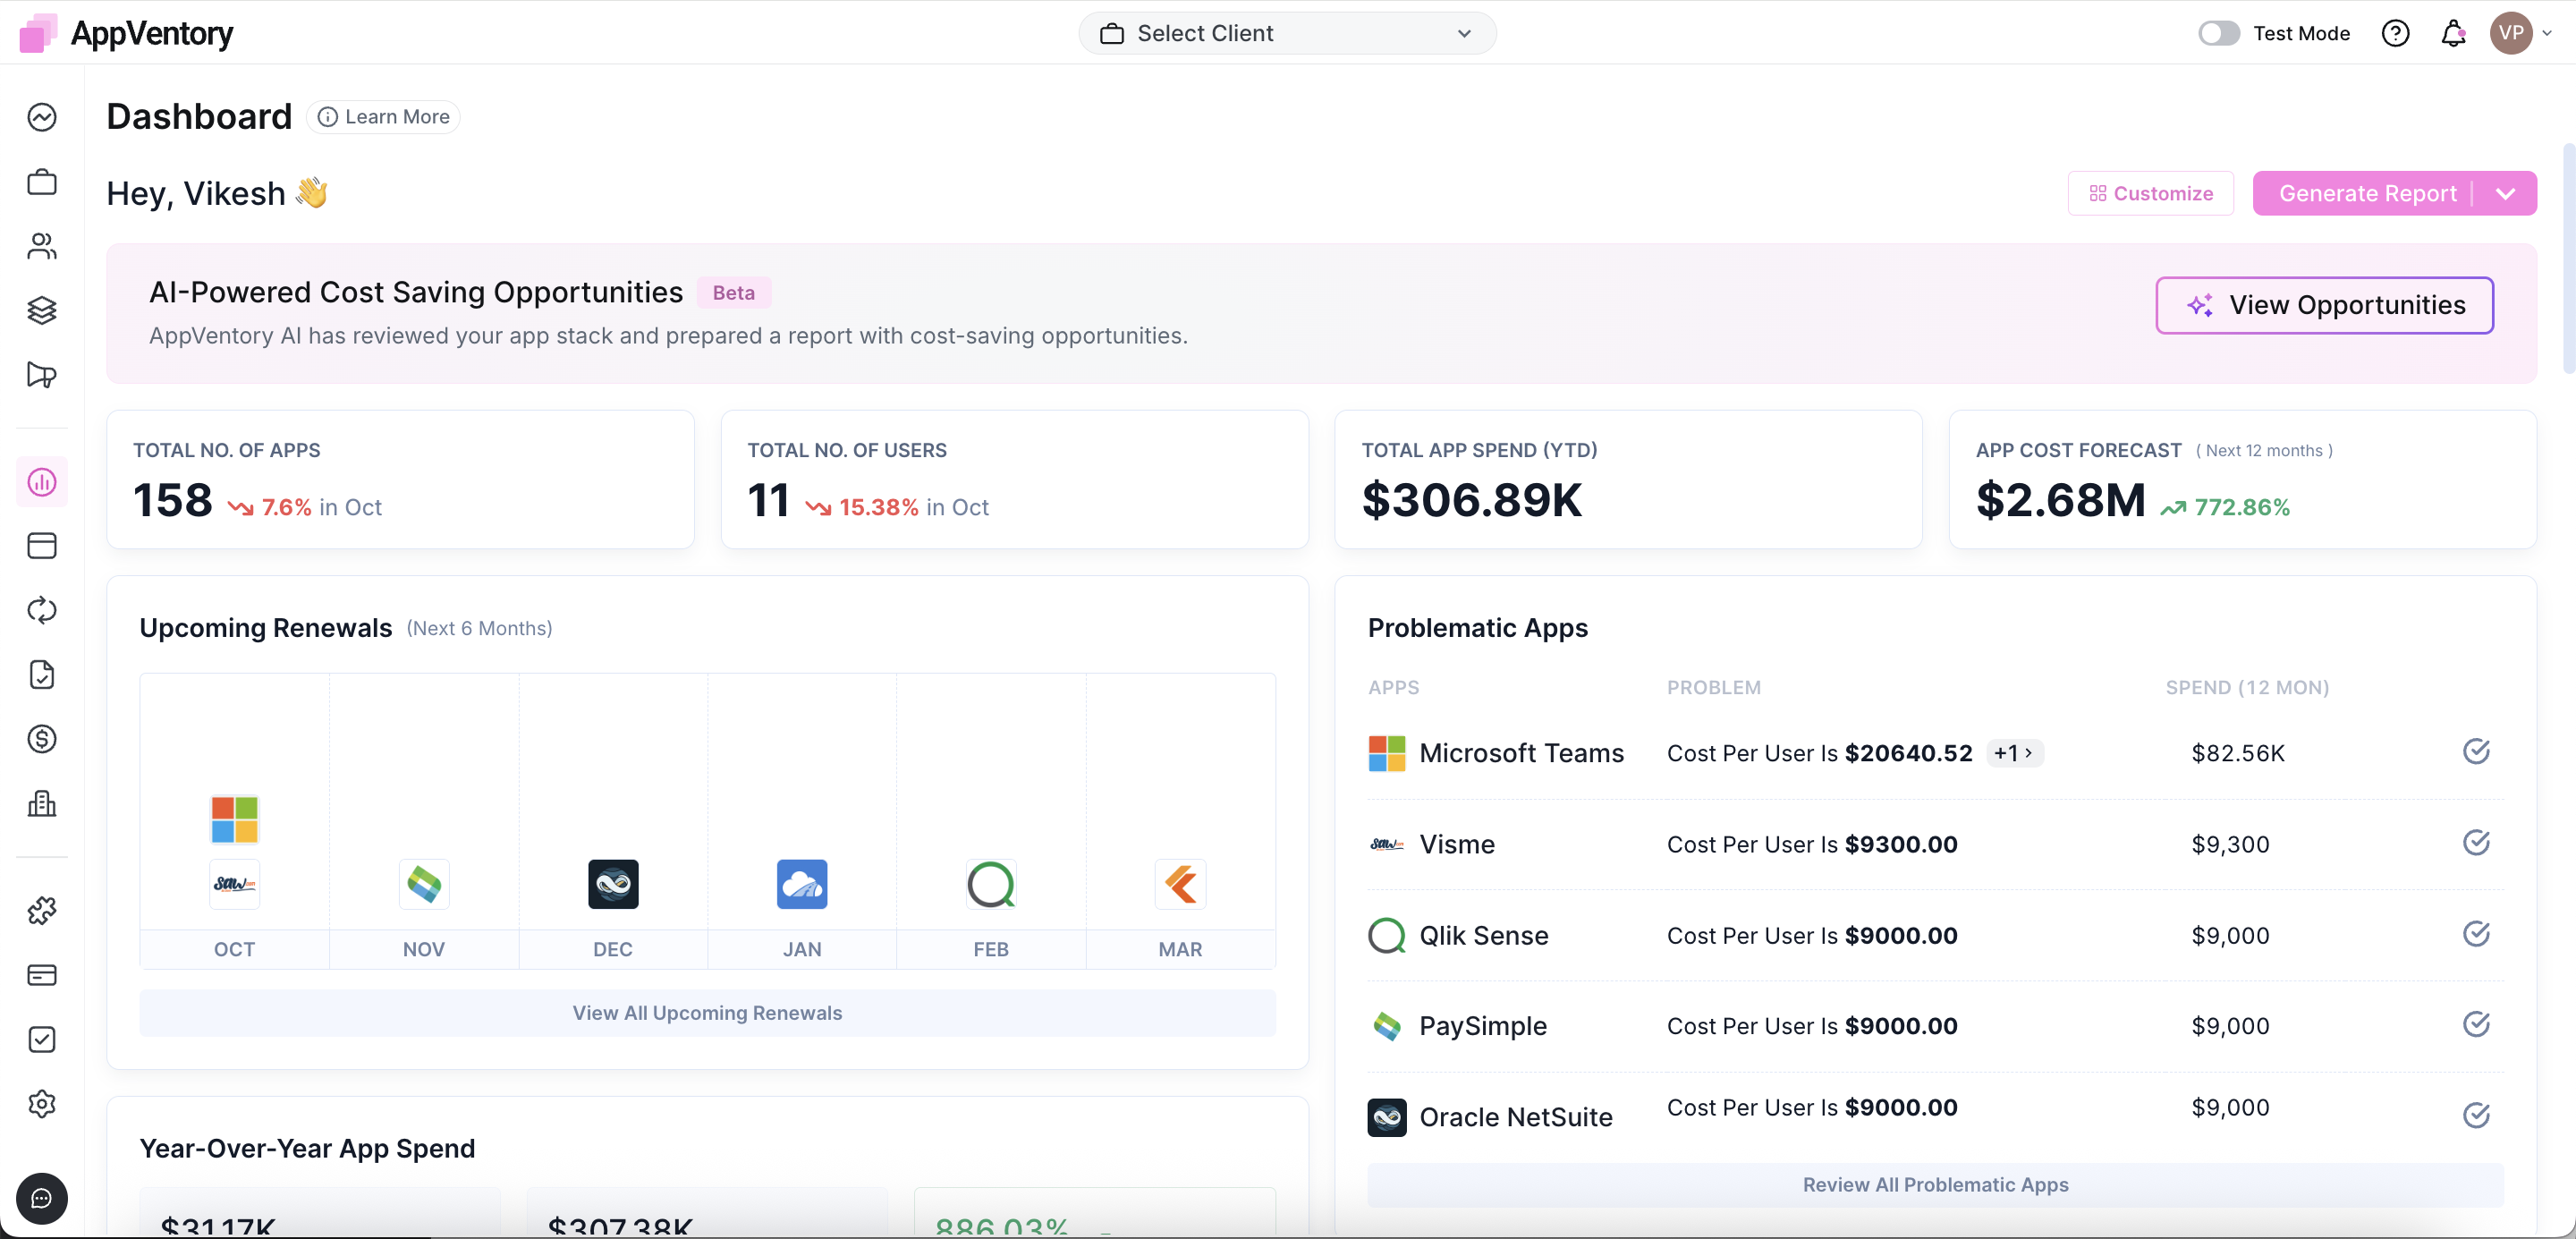This screenshot has width=2576, height=1239.
Task: Click View All Upcoming Renewals
Action: click(707, 1013)
